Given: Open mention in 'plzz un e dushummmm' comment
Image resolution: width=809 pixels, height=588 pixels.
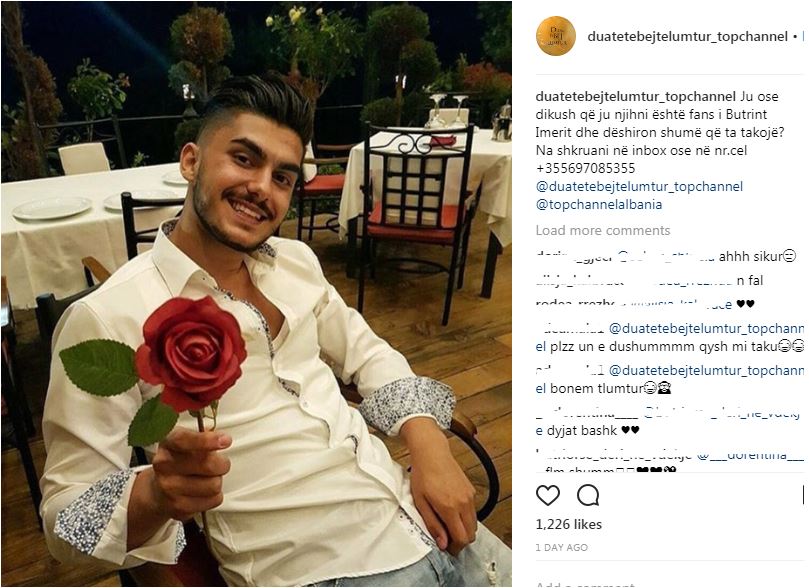Looking at the screenshot, I should pos(670,337).
